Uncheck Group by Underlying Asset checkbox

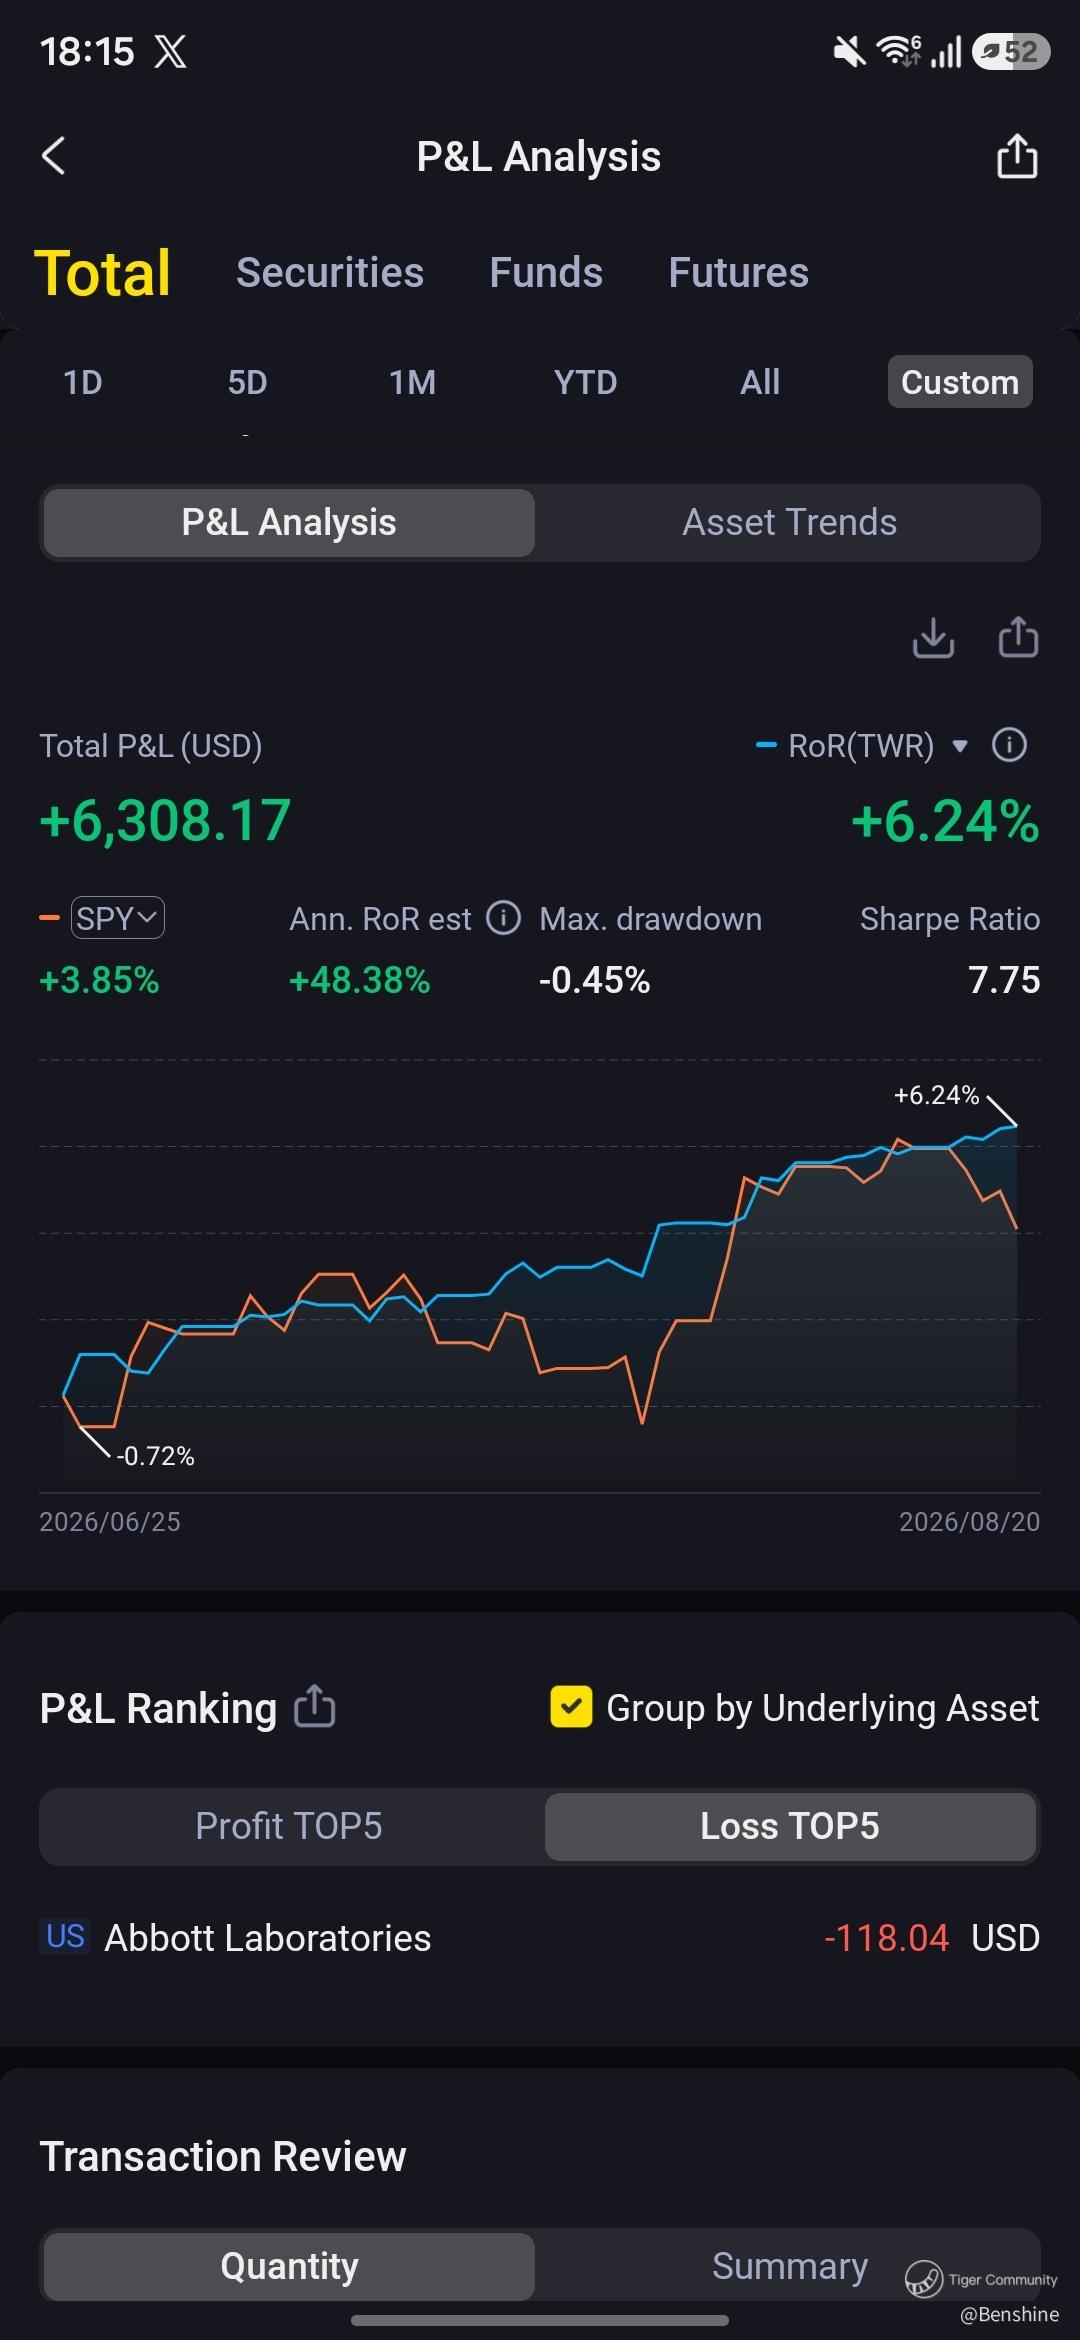pos(571,1707)
